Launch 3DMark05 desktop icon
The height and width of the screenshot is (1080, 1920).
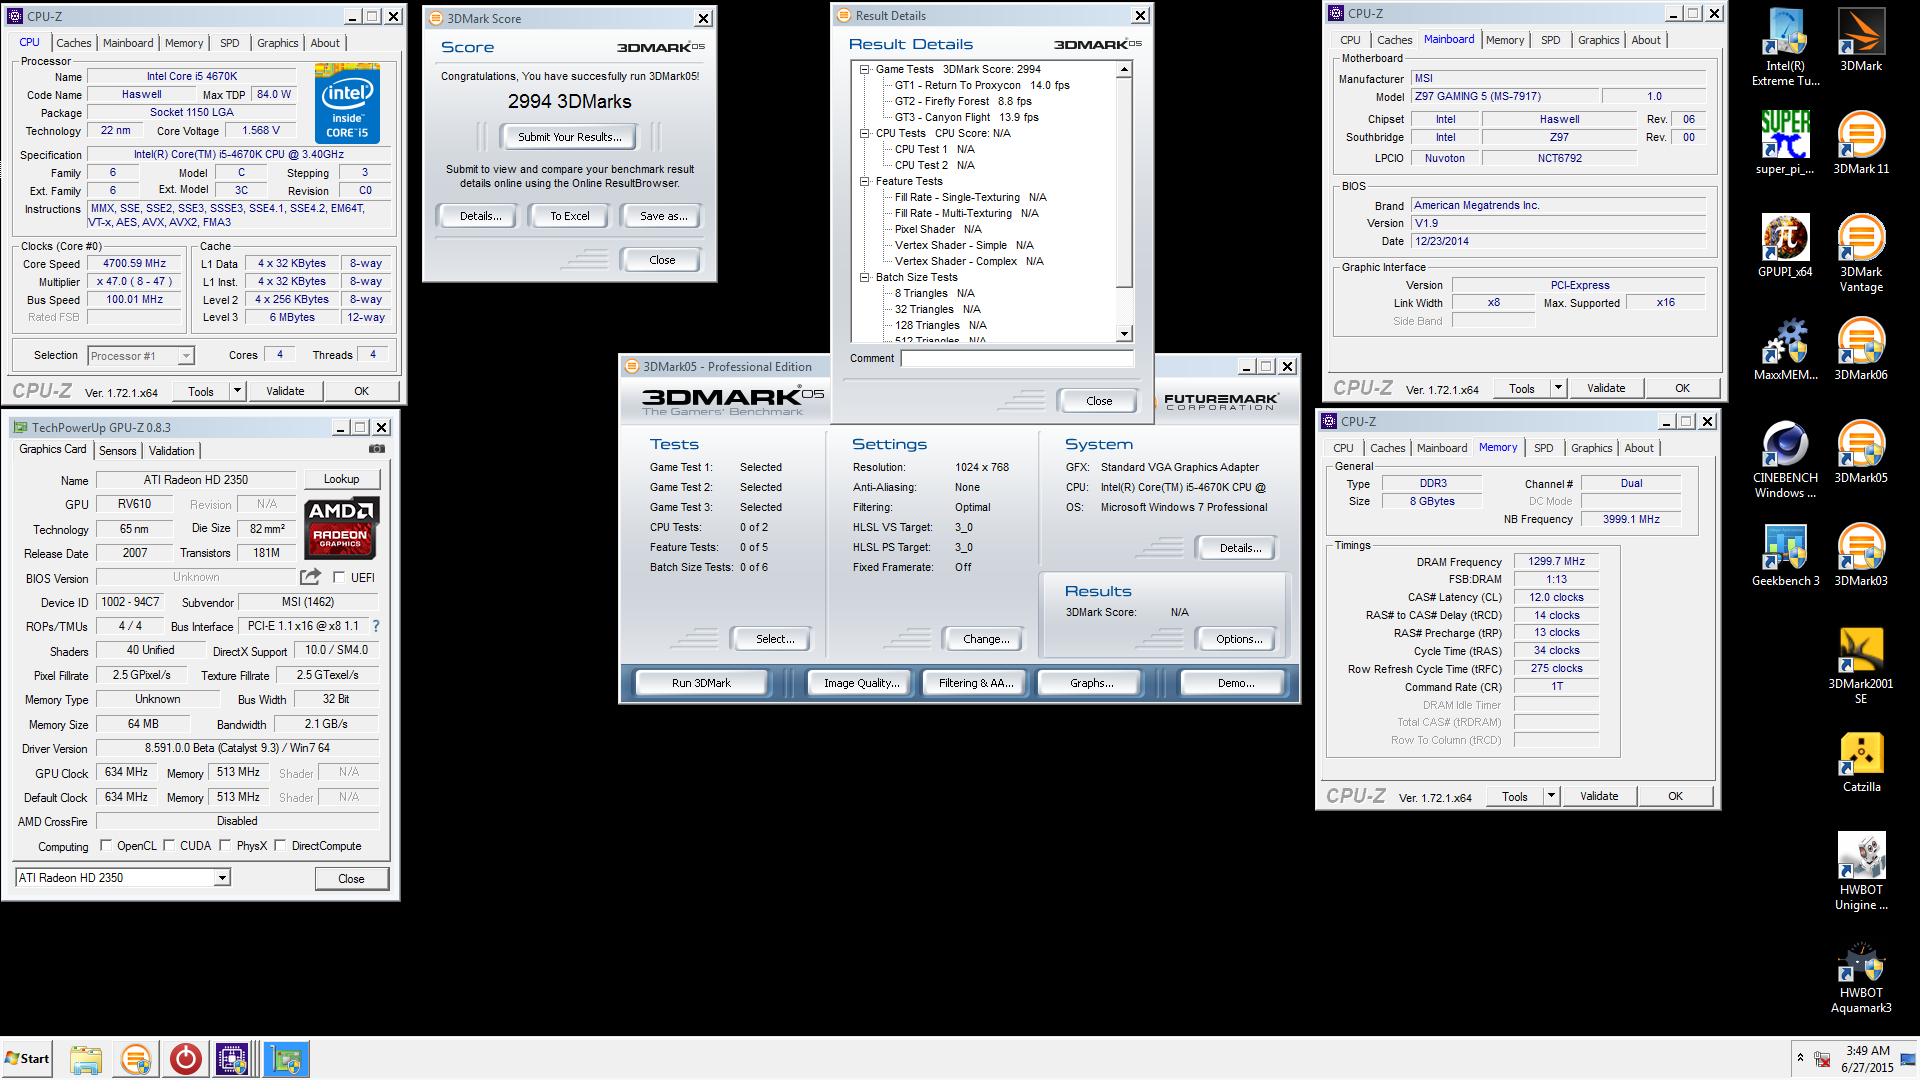(x=1861, y=452)
